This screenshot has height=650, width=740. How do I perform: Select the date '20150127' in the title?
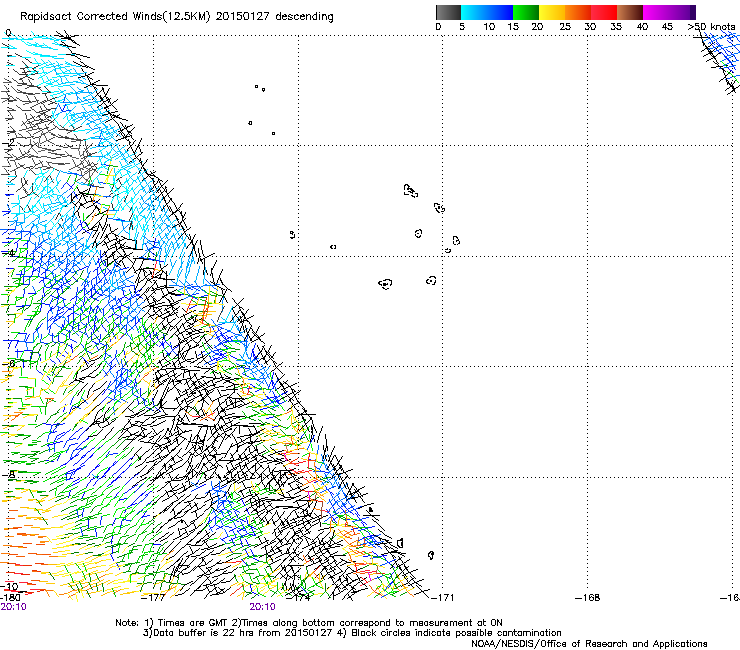[243, 17]
